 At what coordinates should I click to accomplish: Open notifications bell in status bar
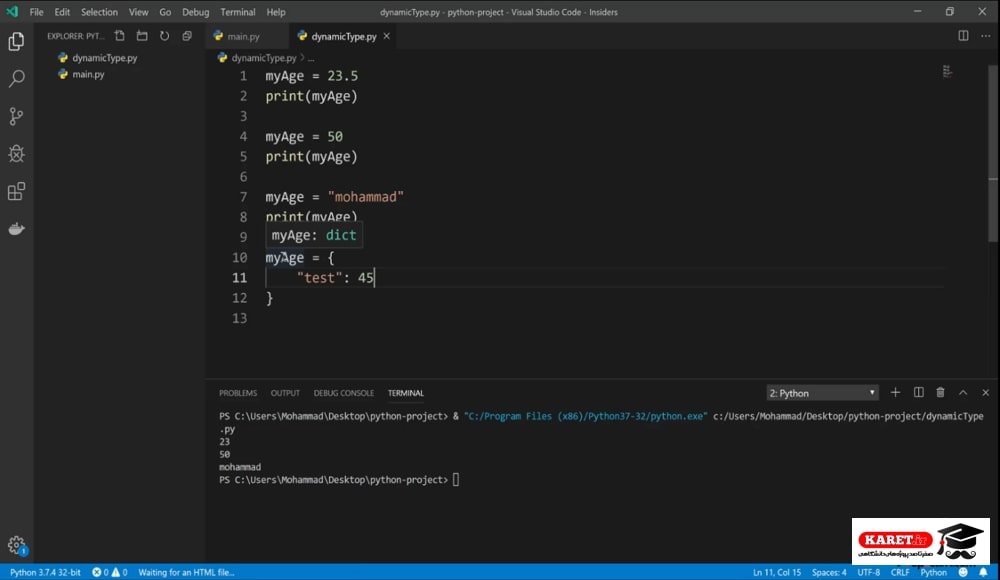coord(983,572)
